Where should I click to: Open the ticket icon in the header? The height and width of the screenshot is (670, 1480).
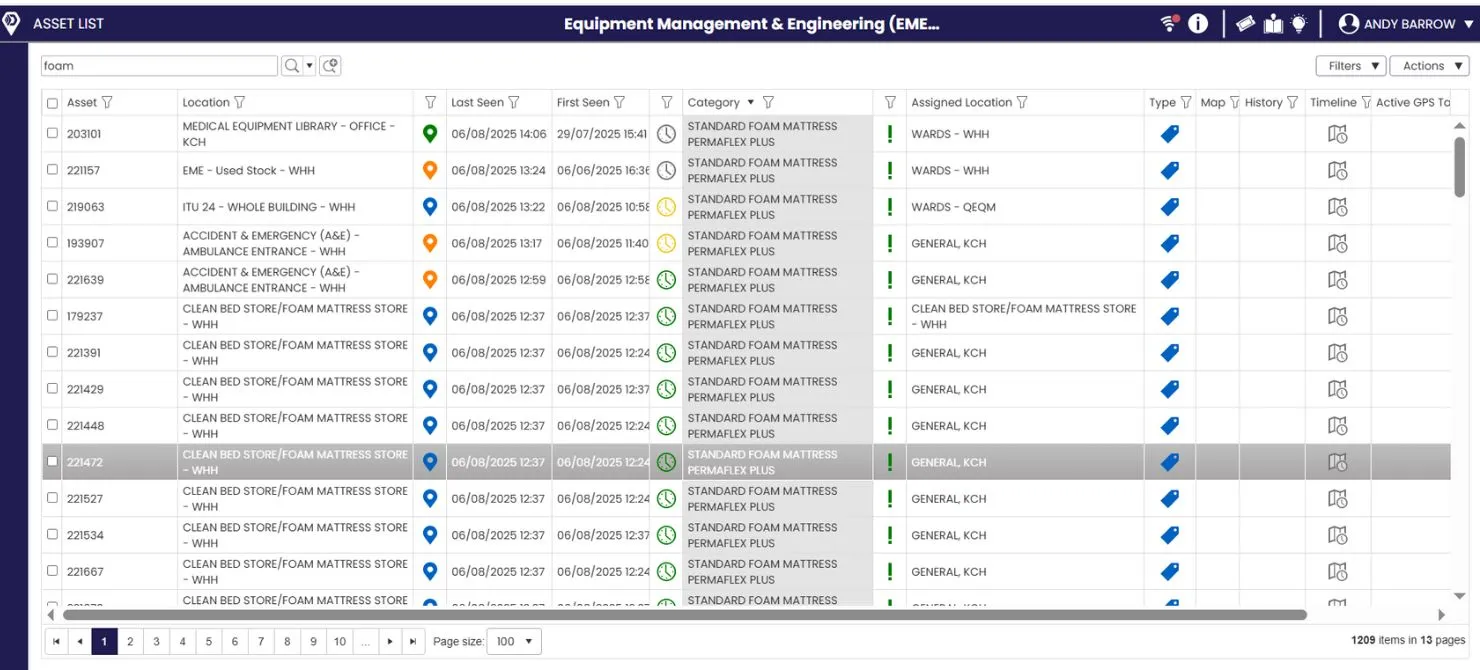click(x=1244, y=22)
